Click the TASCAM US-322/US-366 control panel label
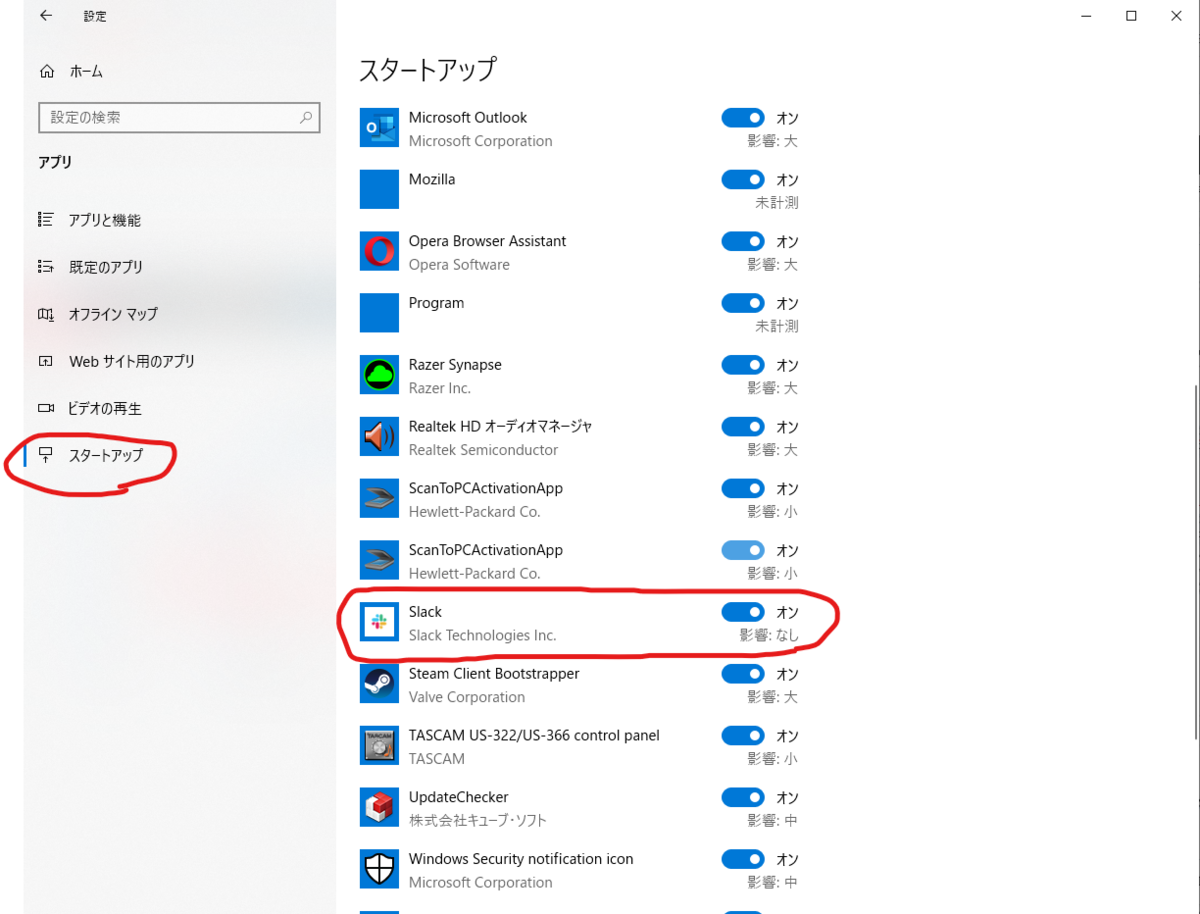 534,735
